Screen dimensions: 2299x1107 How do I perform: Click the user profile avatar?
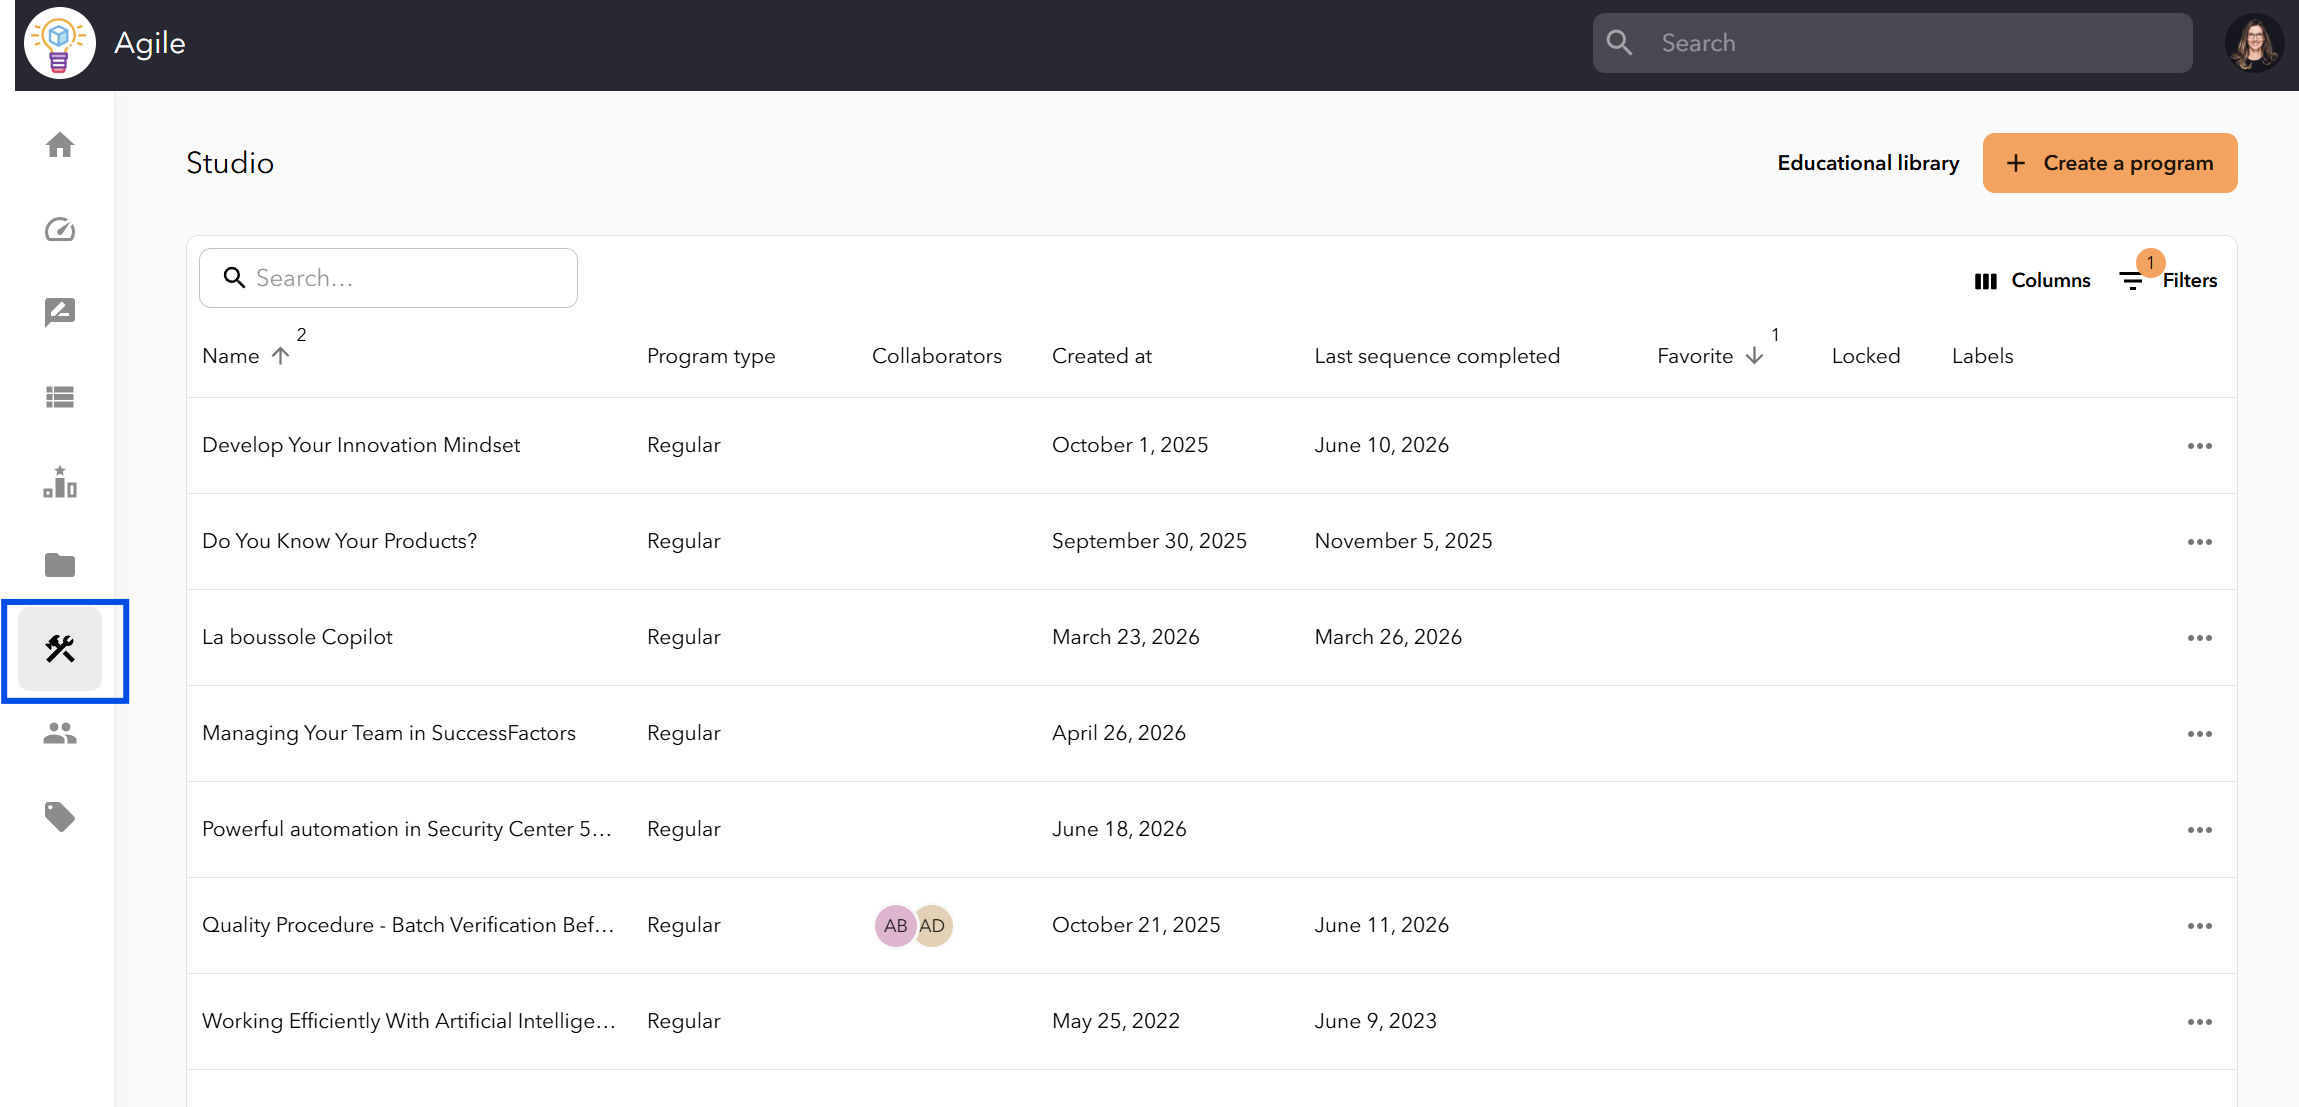[2254, 43]
